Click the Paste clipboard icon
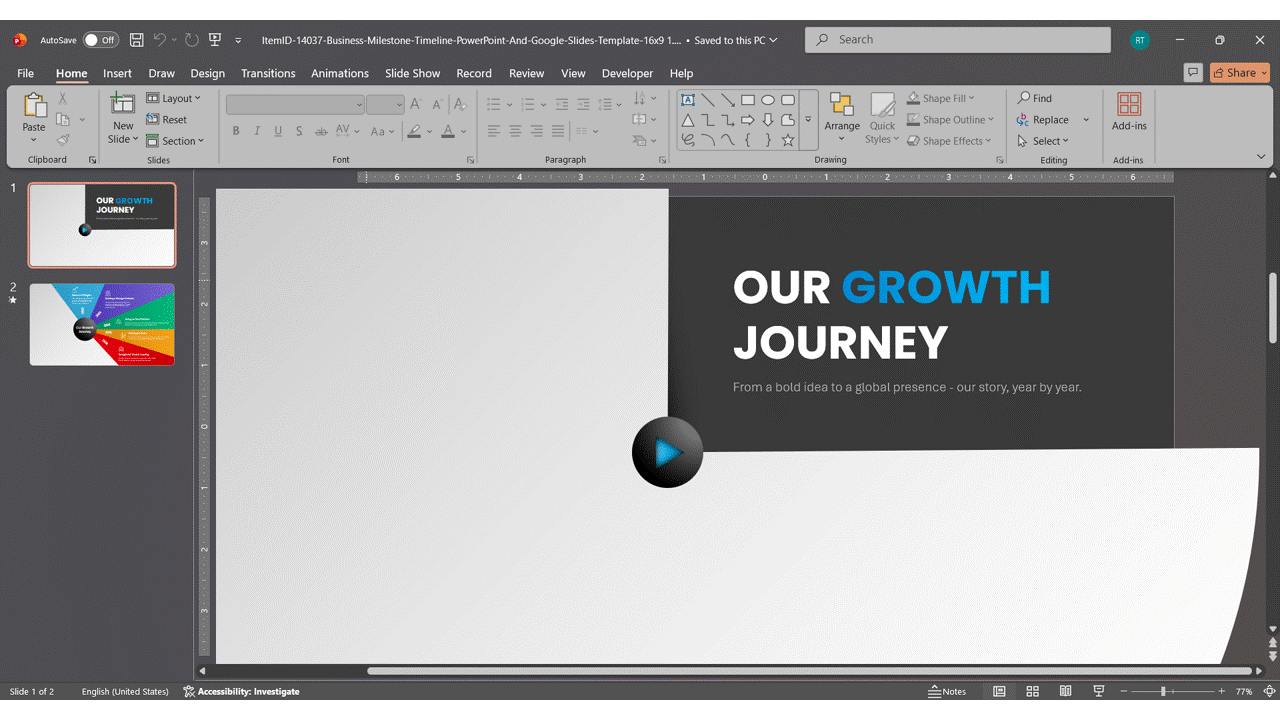 pos(34,105)
